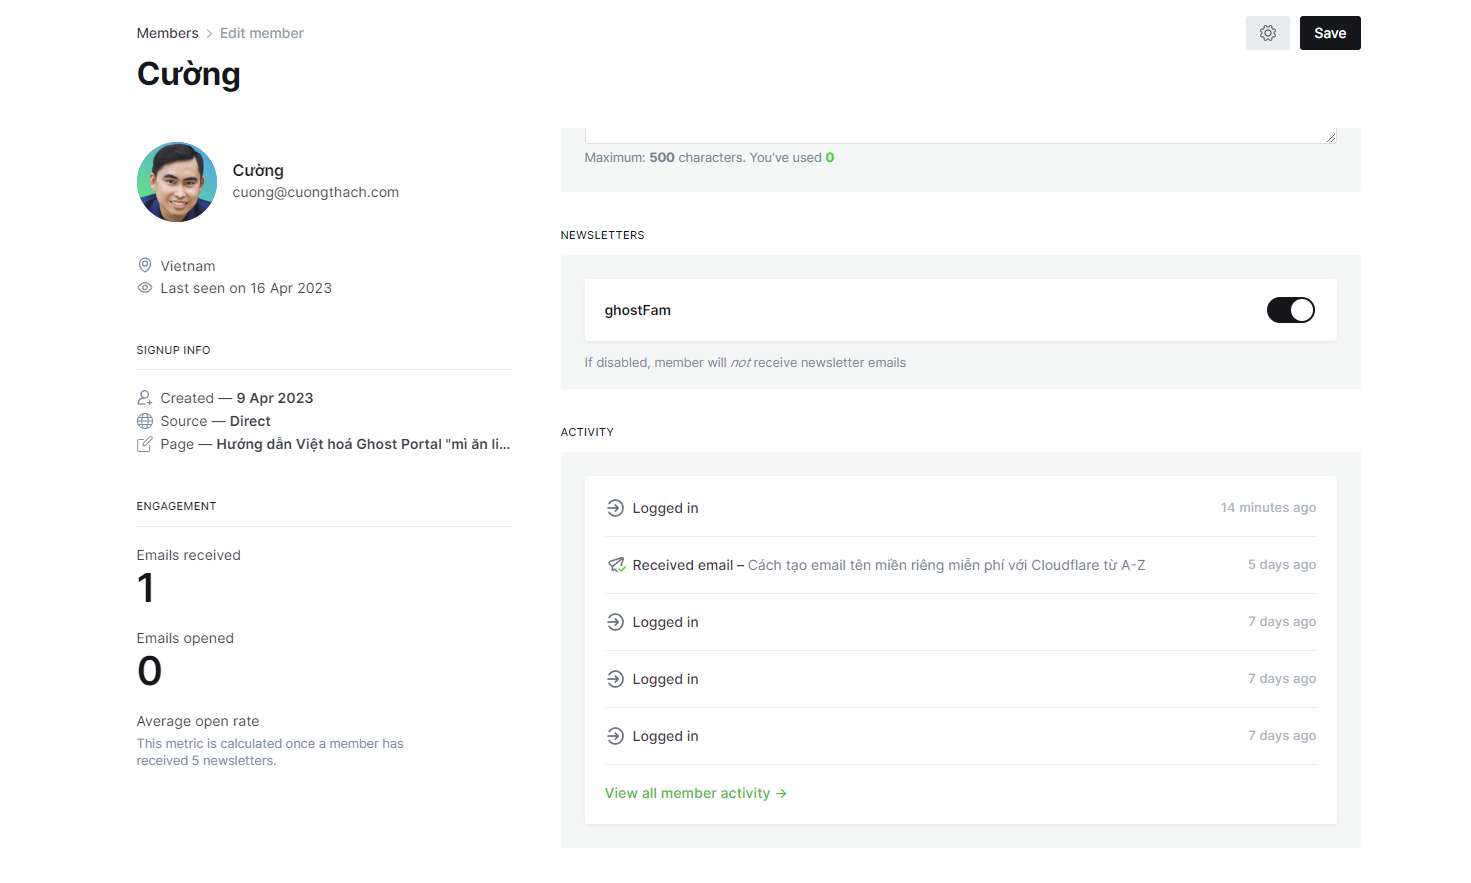Click the Received email icon

(616, 565)
